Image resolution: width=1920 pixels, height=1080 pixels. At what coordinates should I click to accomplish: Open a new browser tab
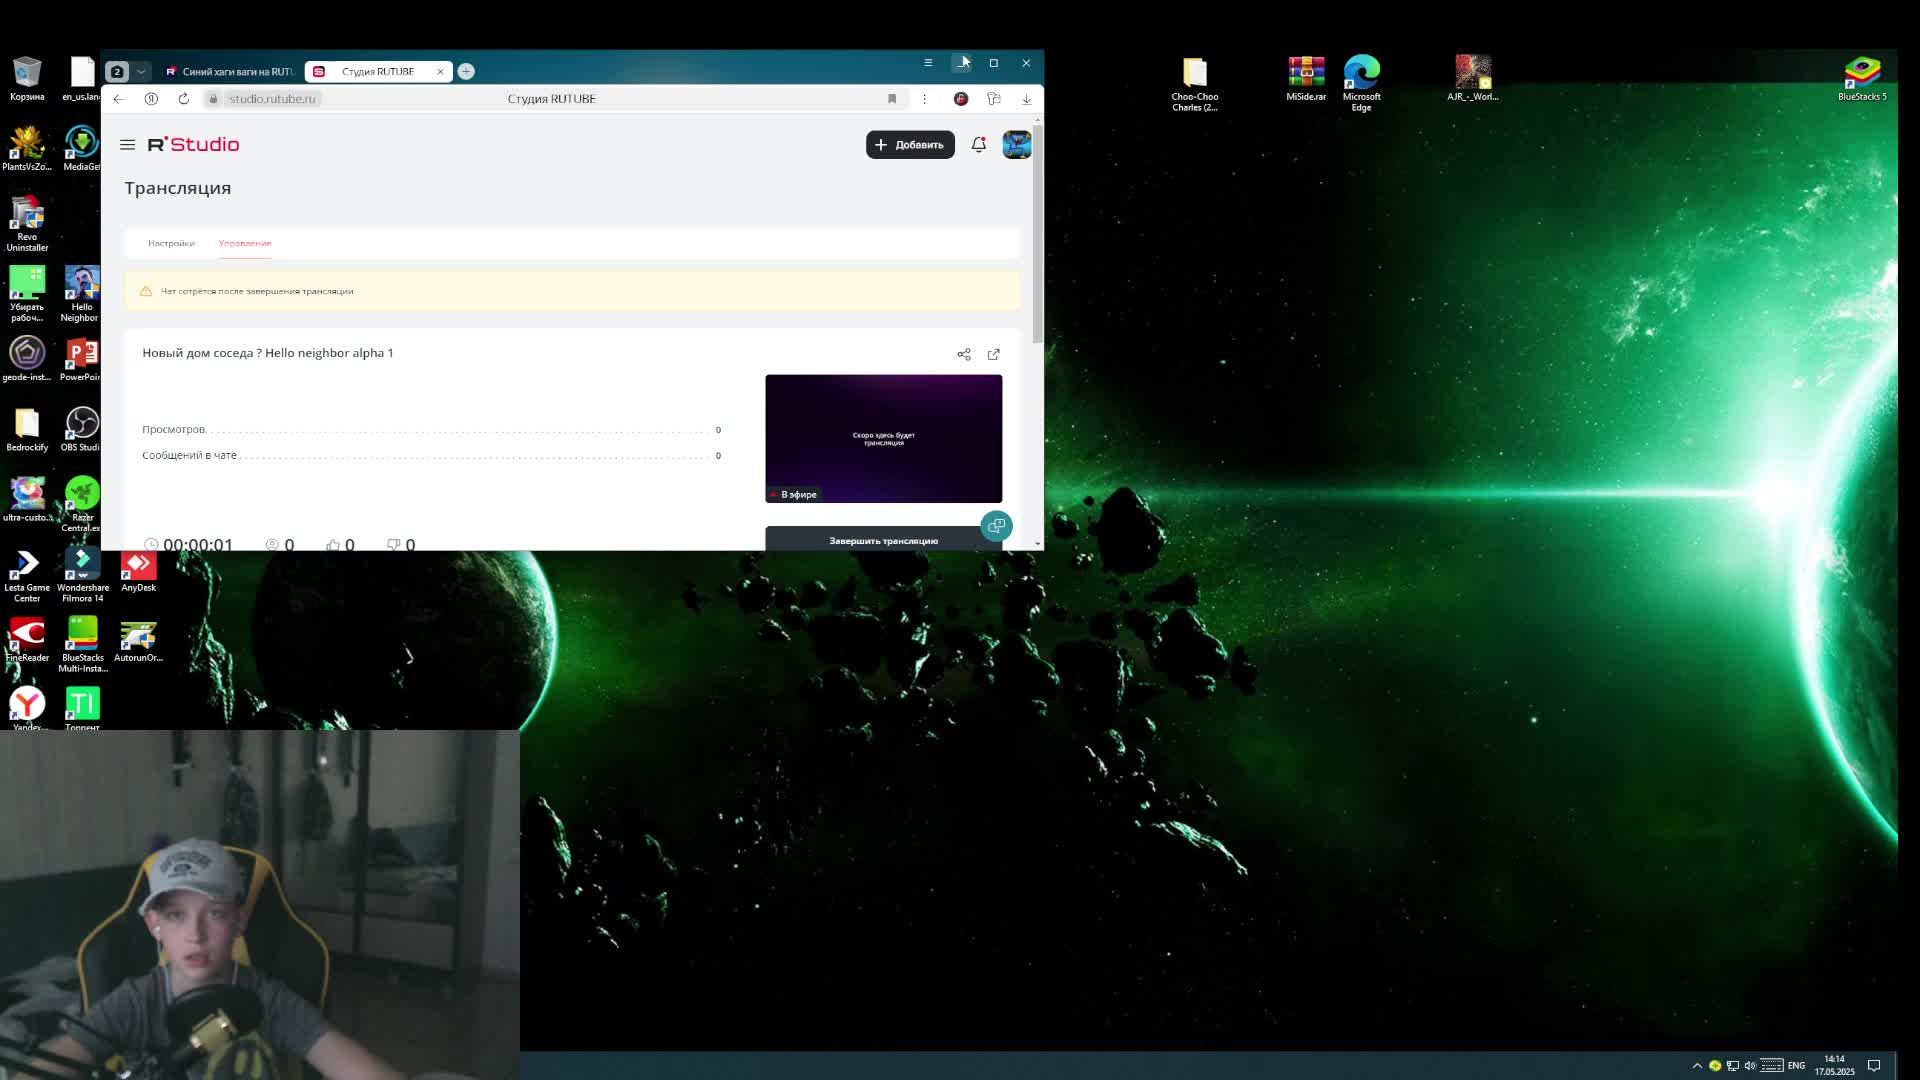coord(466,71)
